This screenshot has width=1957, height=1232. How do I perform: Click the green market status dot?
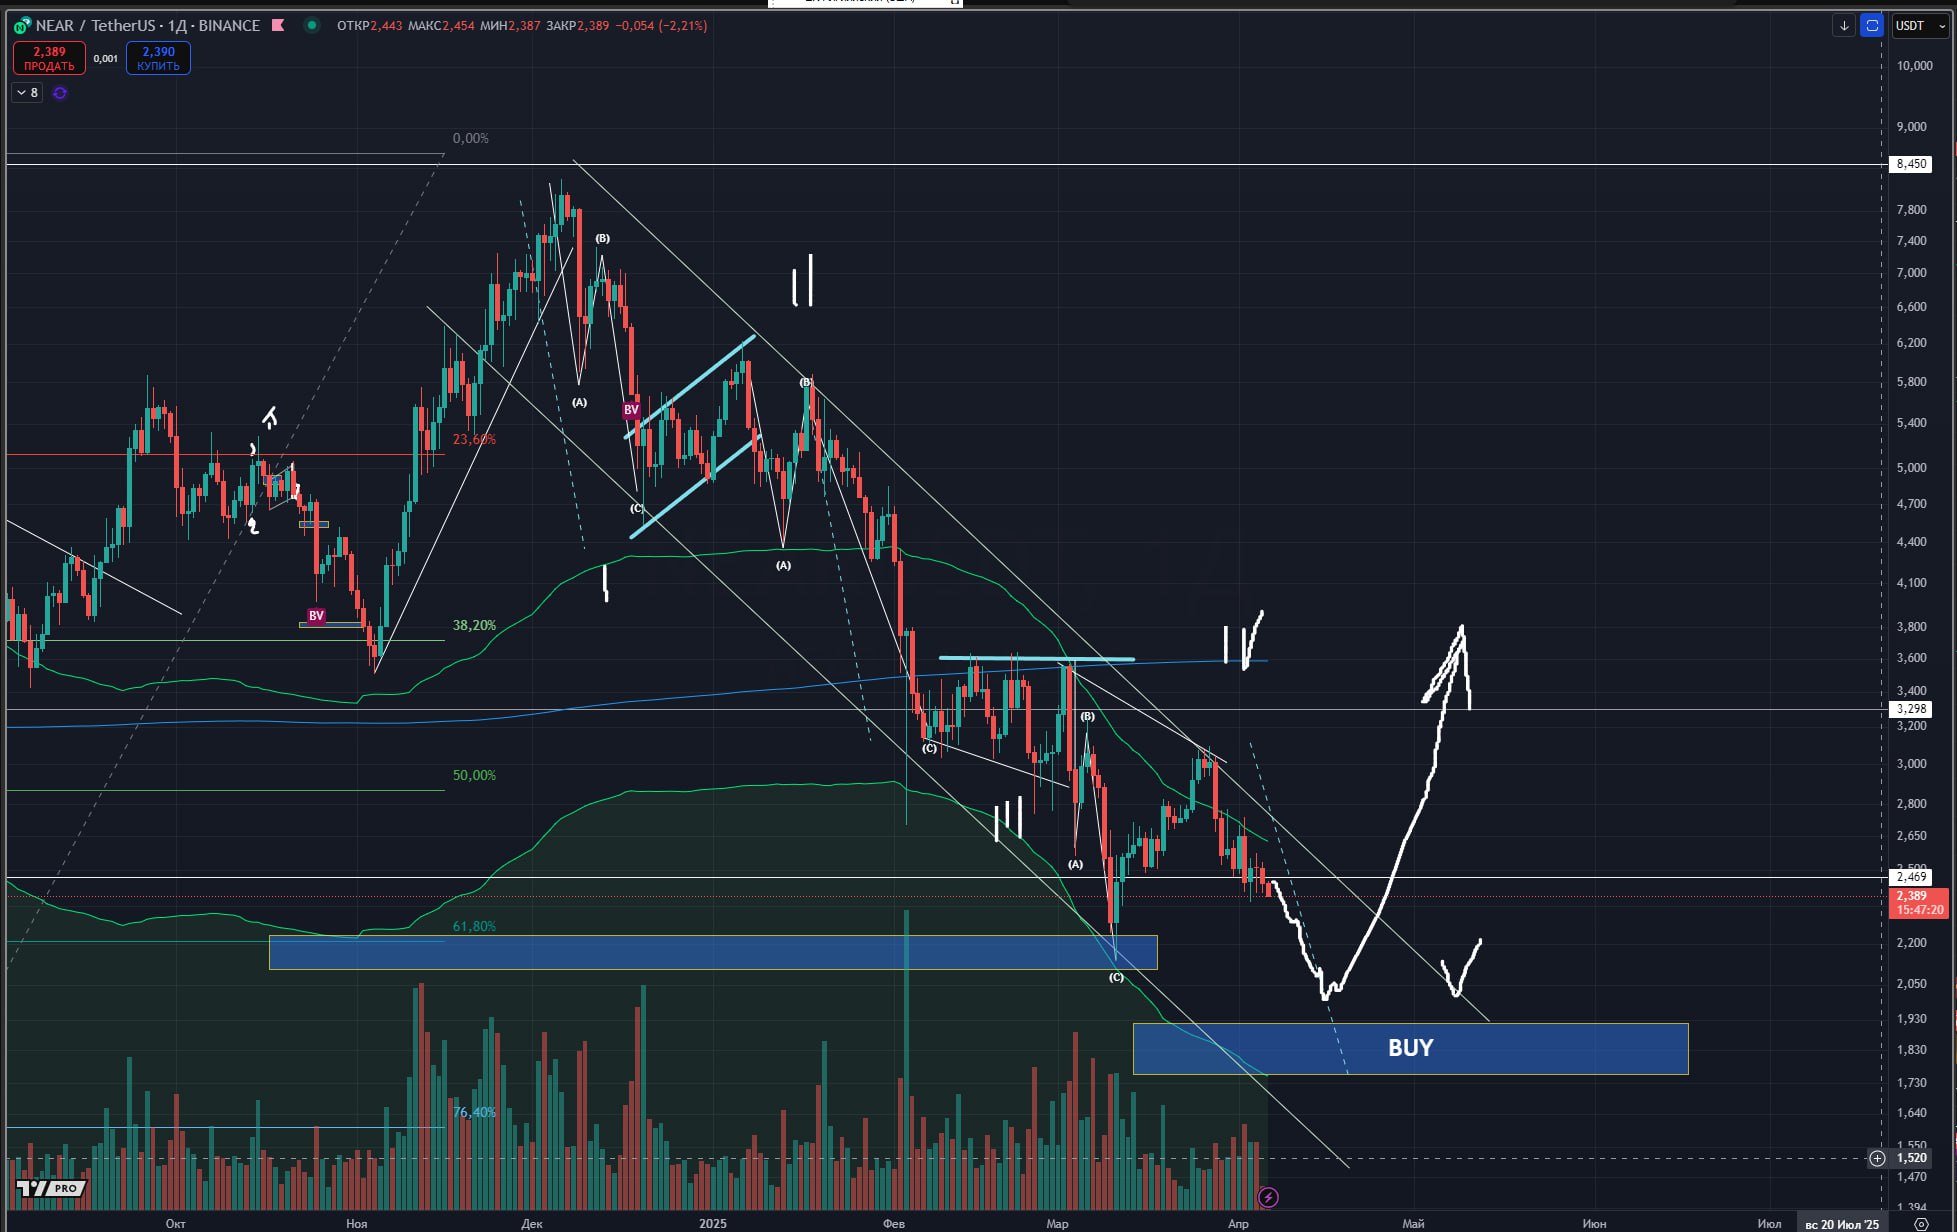tap(312, 25)
